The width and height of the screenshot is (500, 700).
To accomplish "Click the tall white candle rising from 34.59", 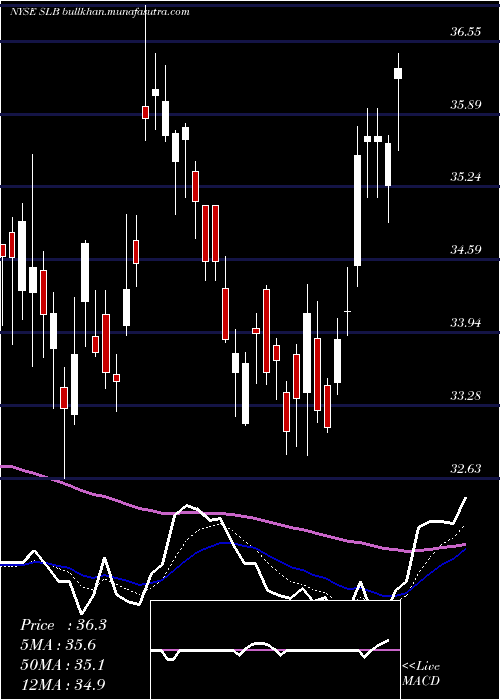I will pyautogui.click(x=358, y=210).
